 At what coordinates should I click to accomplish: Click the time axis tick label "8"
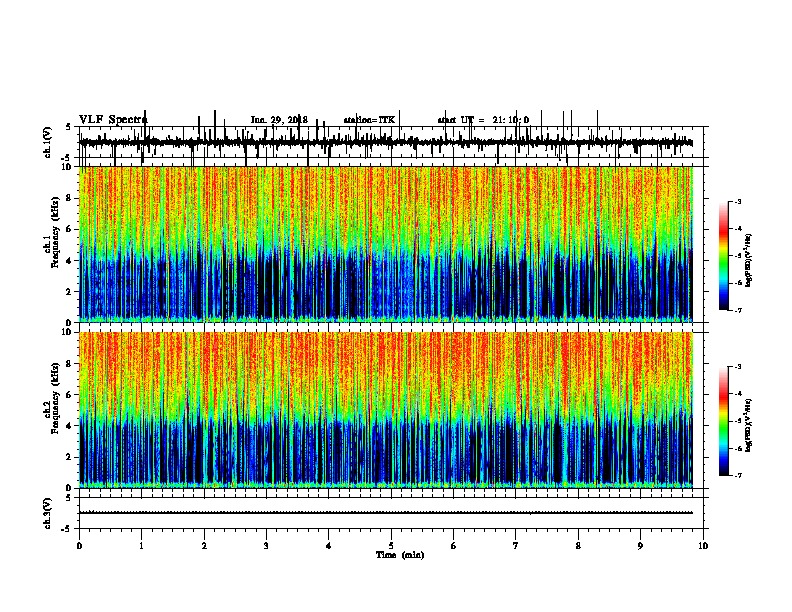tap(578, 546)
